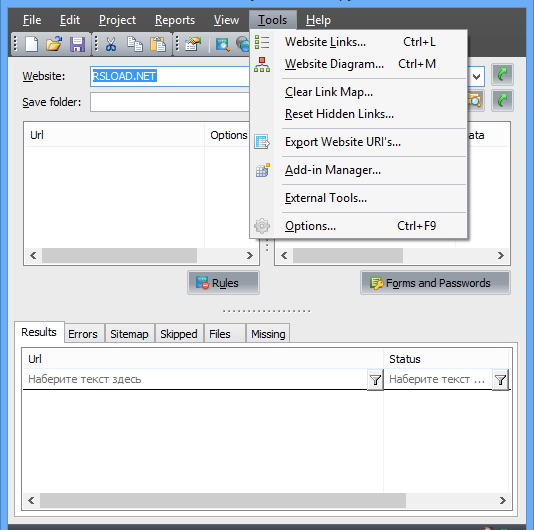The image size is (534, 530).
Task: Click right arrow of the results table scrollbar
Action: [503, 500]
